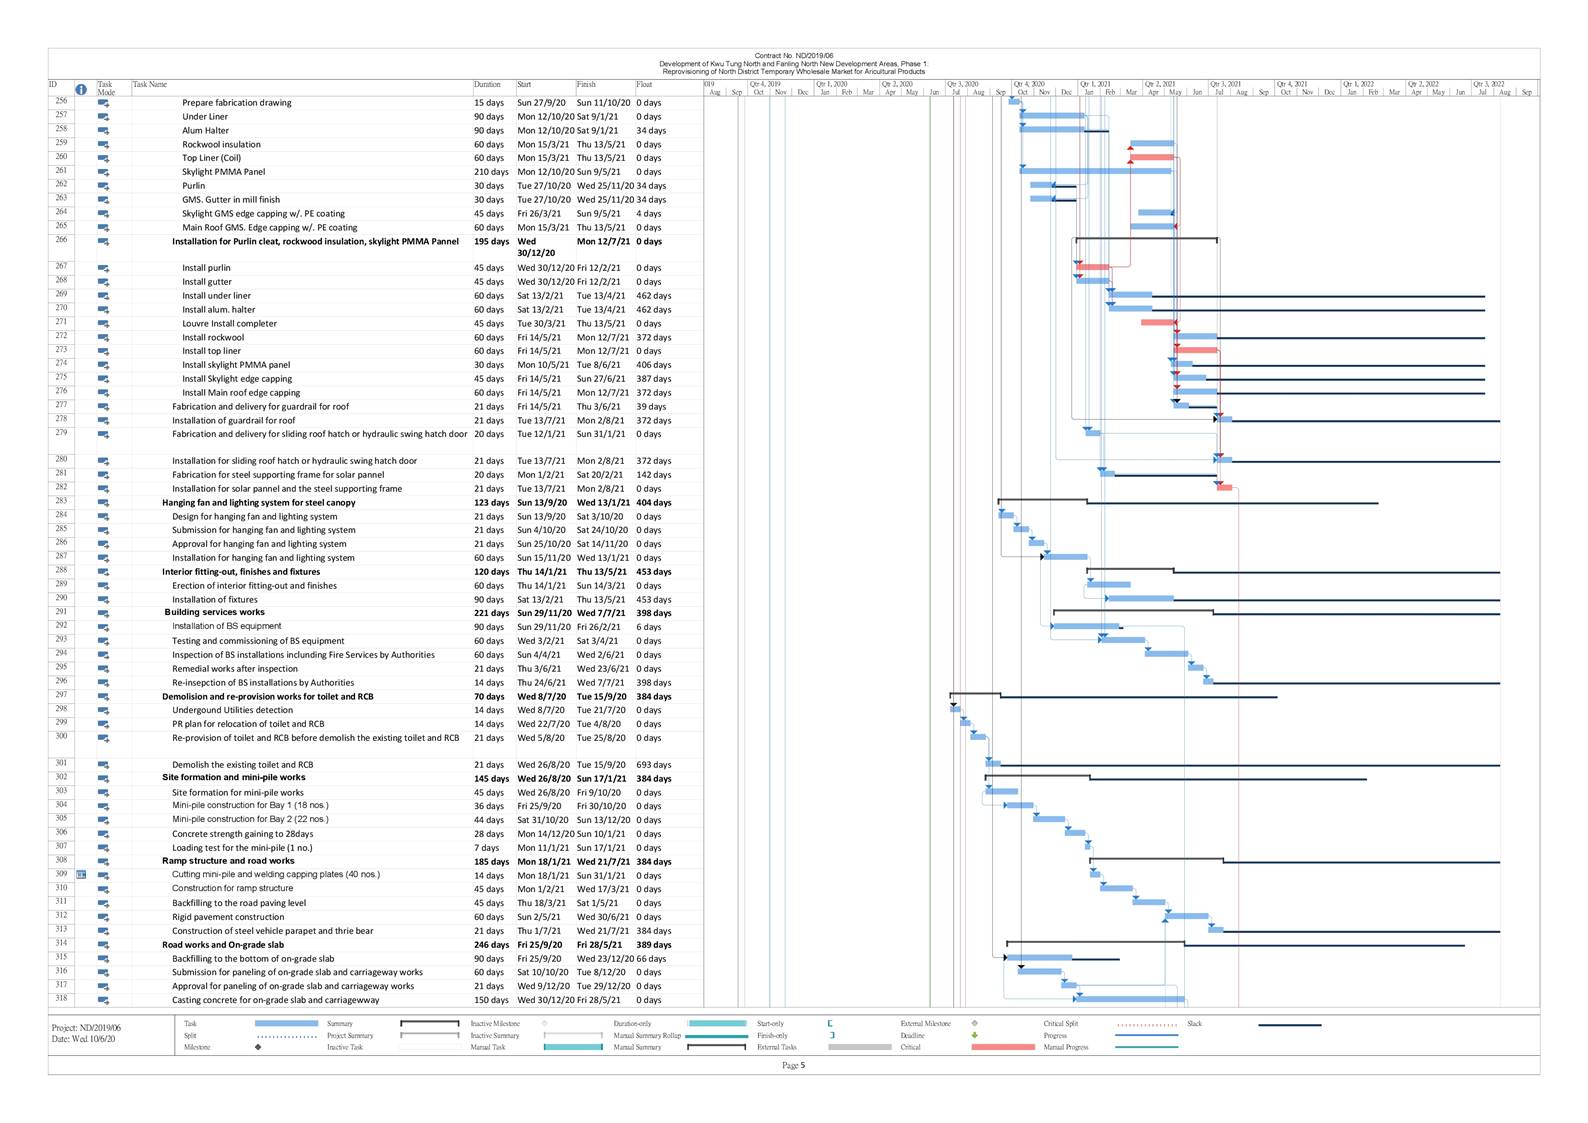The width and height of the screenshot is (1588, 1123).
Task: Click task mode icon for Building services works
Action: [x=103, y=613]
